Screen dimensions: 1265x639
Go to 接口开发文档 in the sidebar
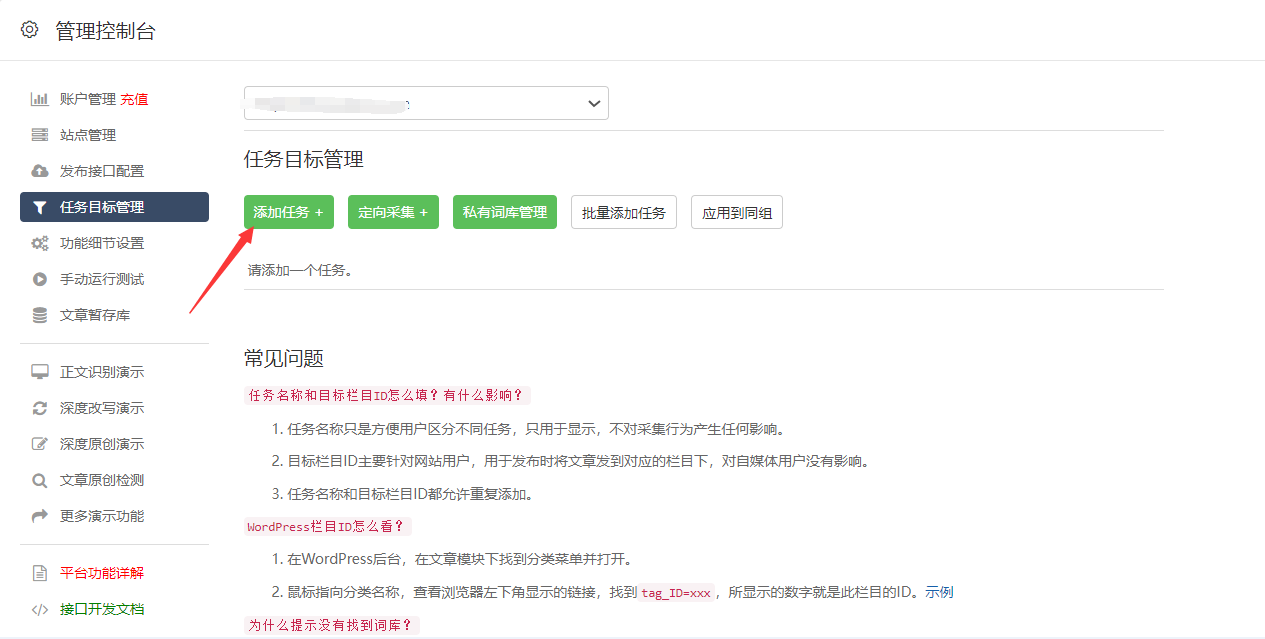coord(102,609)
